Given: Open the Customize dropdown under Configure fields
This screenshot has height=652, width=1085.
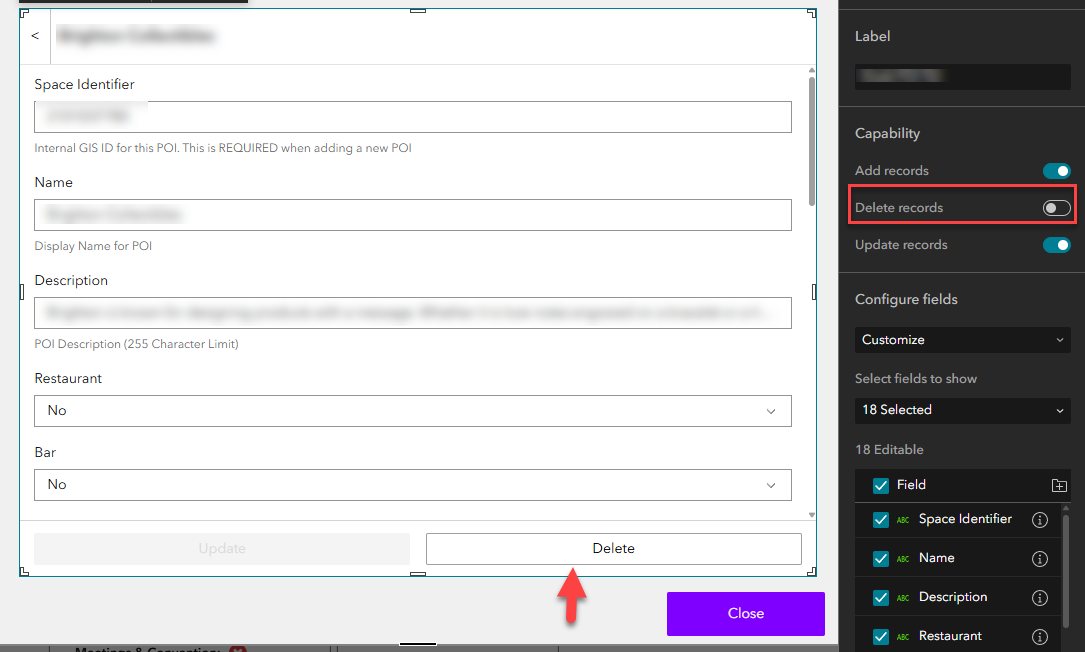Looking at the screenshot, I should (x=961, y=340).
